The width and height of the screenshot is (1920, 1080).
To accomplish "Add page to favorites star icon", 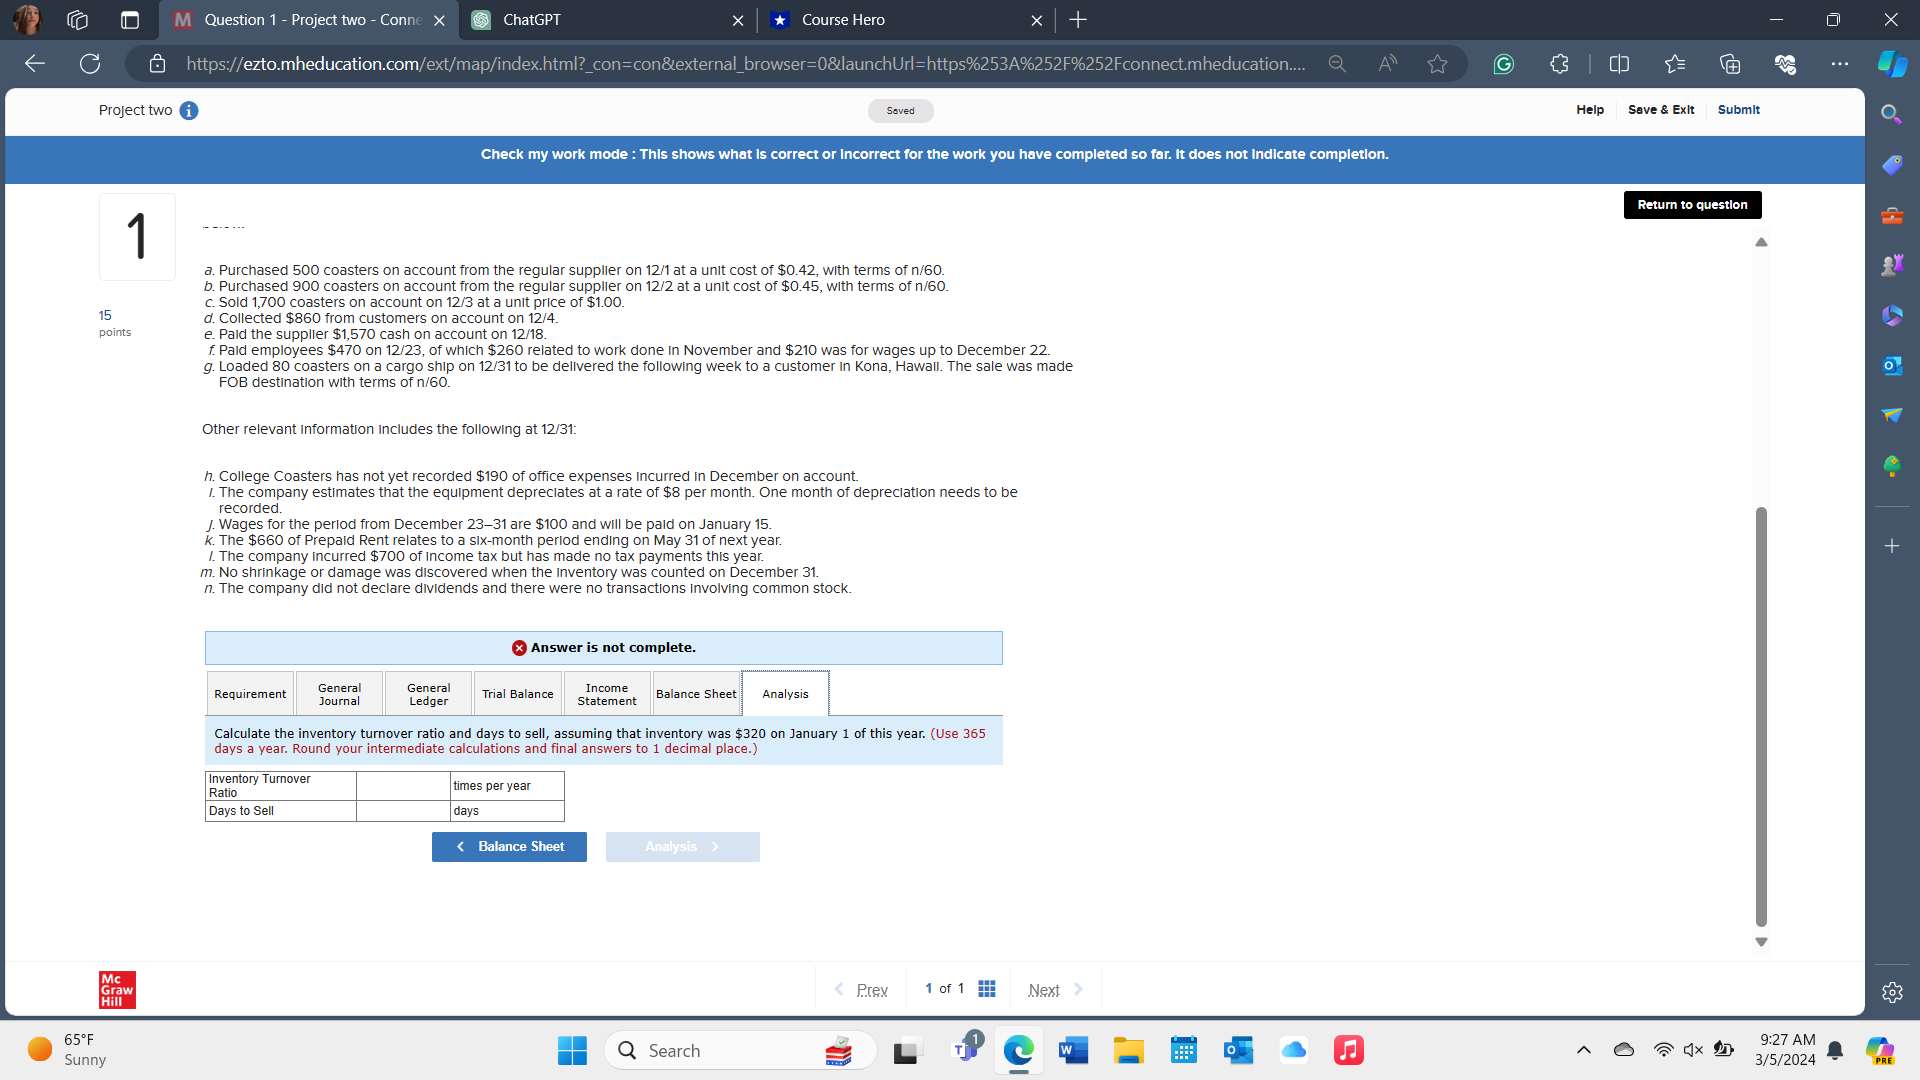I will pos(1437,64).
